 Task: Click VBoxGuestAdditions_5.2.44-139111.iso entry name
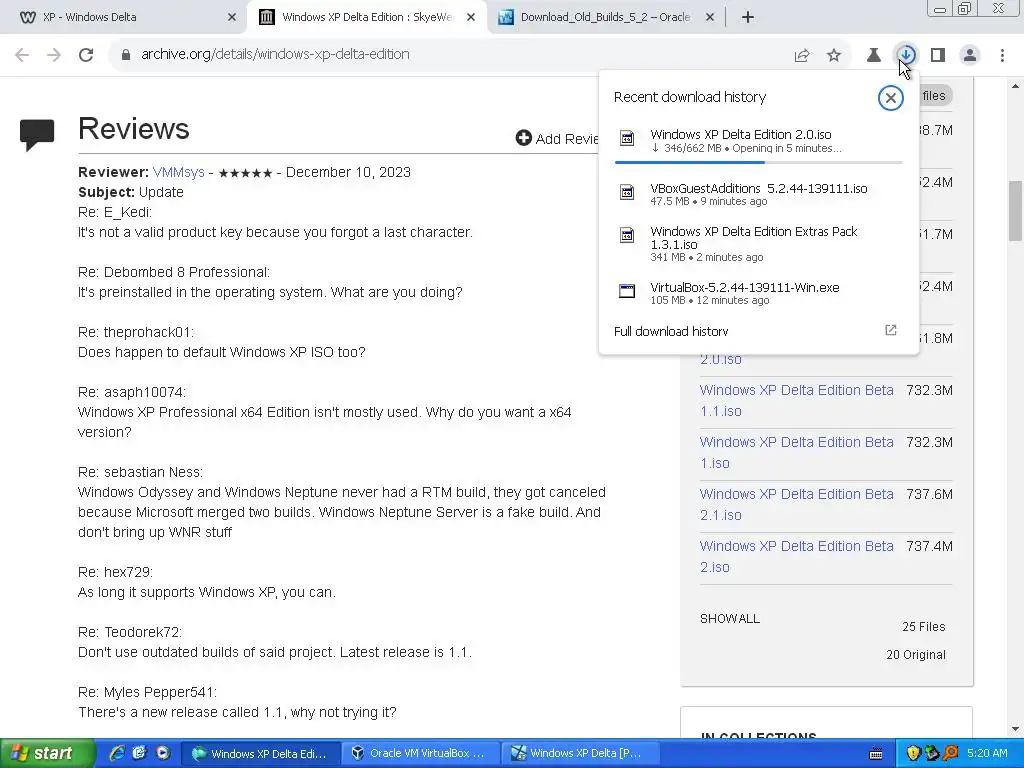[759, 189]
